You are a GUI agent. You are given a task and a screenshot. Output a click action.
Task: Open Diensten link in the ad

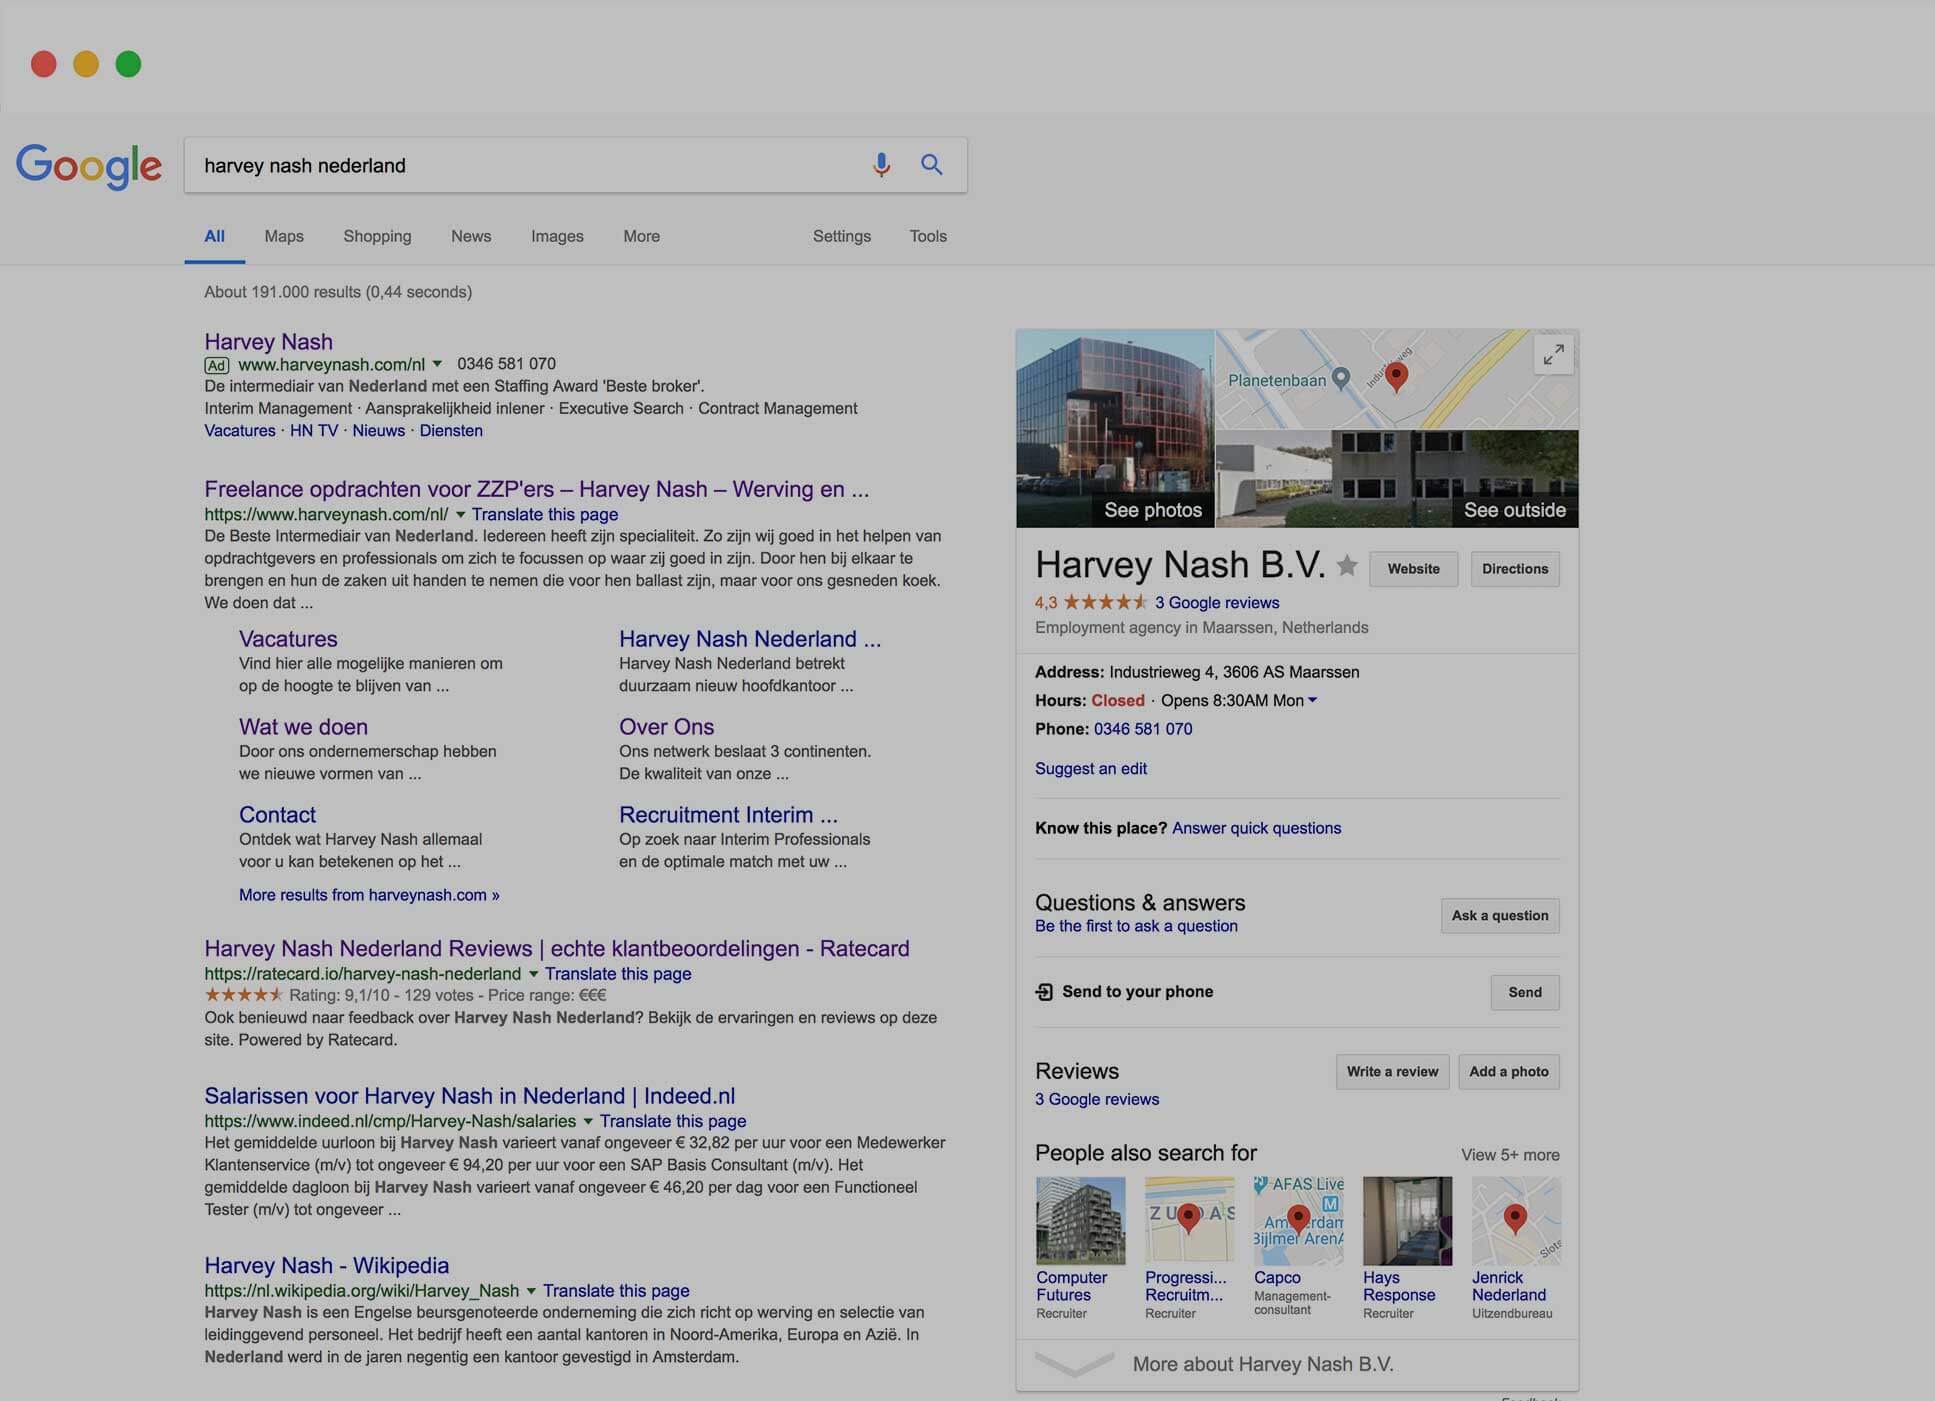tap(451, 431)
